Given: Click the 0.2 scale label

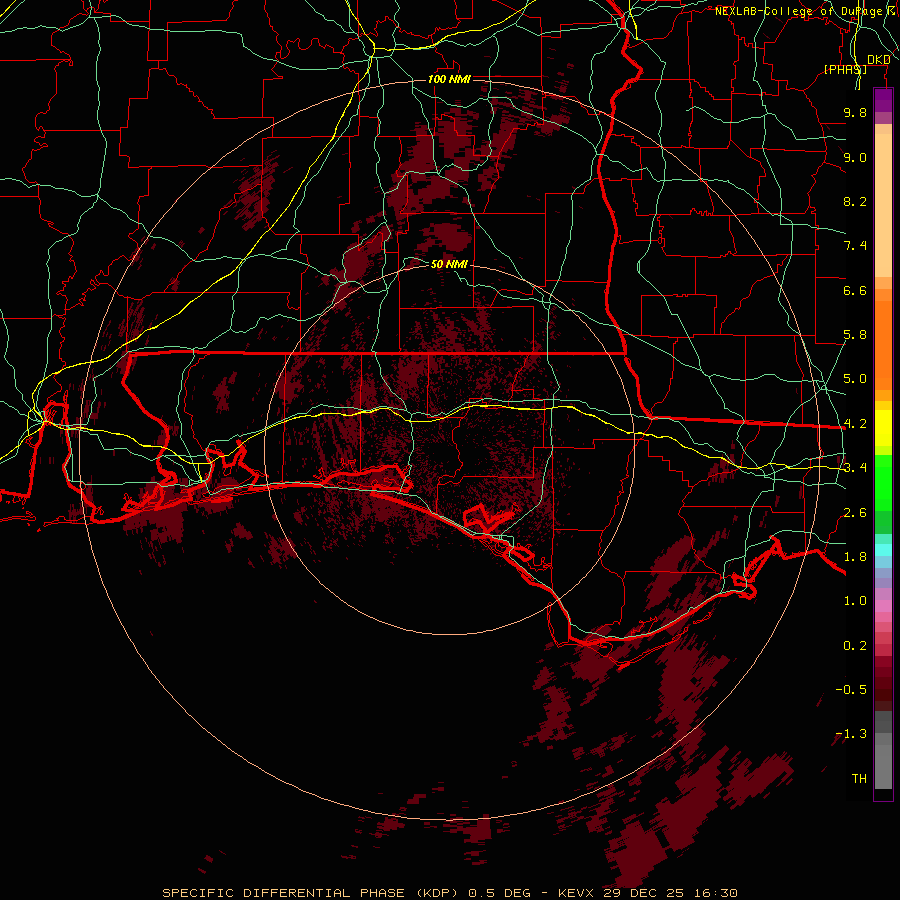Looking at the screenshot, I should 855,646.
